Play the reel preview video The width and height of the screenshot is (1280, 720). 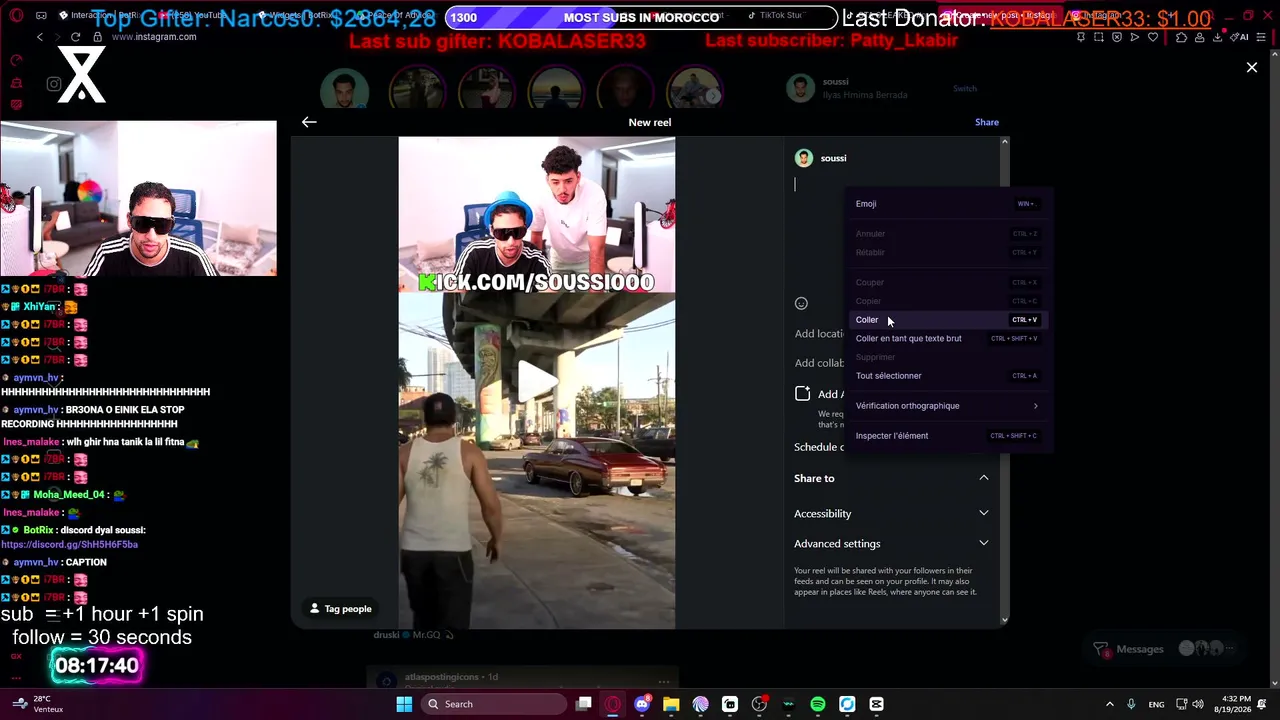coord(537,379)
